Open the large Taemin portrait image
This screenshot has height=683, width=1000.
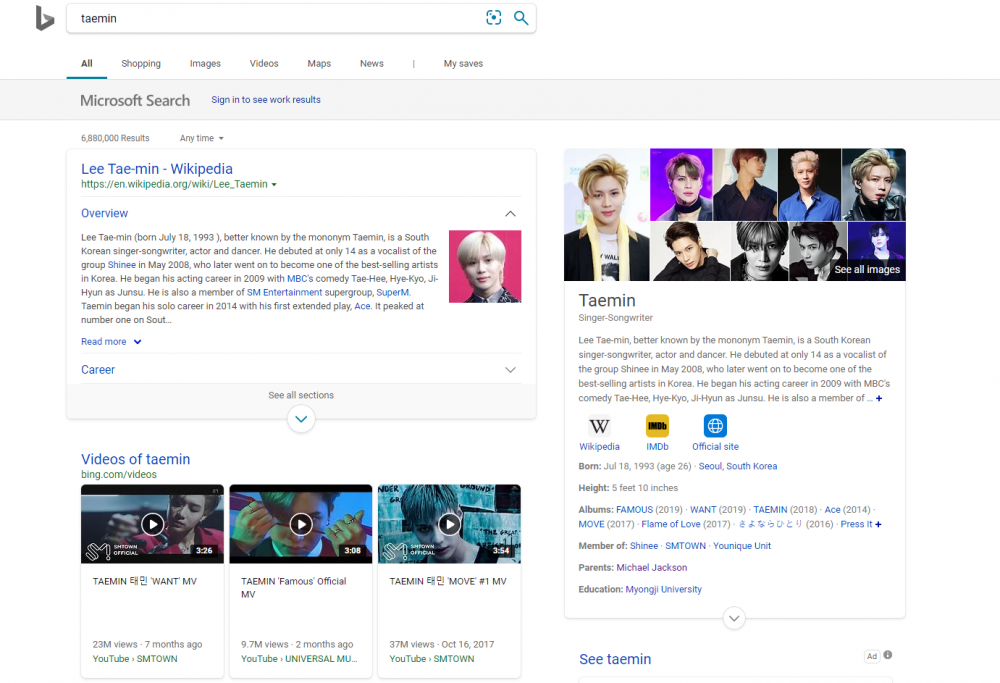tap(607, 215)
